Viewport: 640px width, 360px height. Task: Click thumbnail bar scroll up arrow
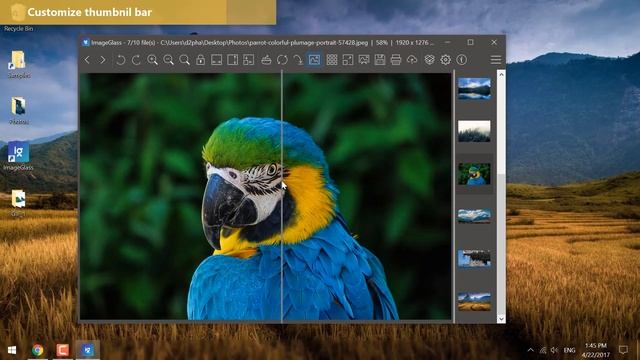pos(501,75)
